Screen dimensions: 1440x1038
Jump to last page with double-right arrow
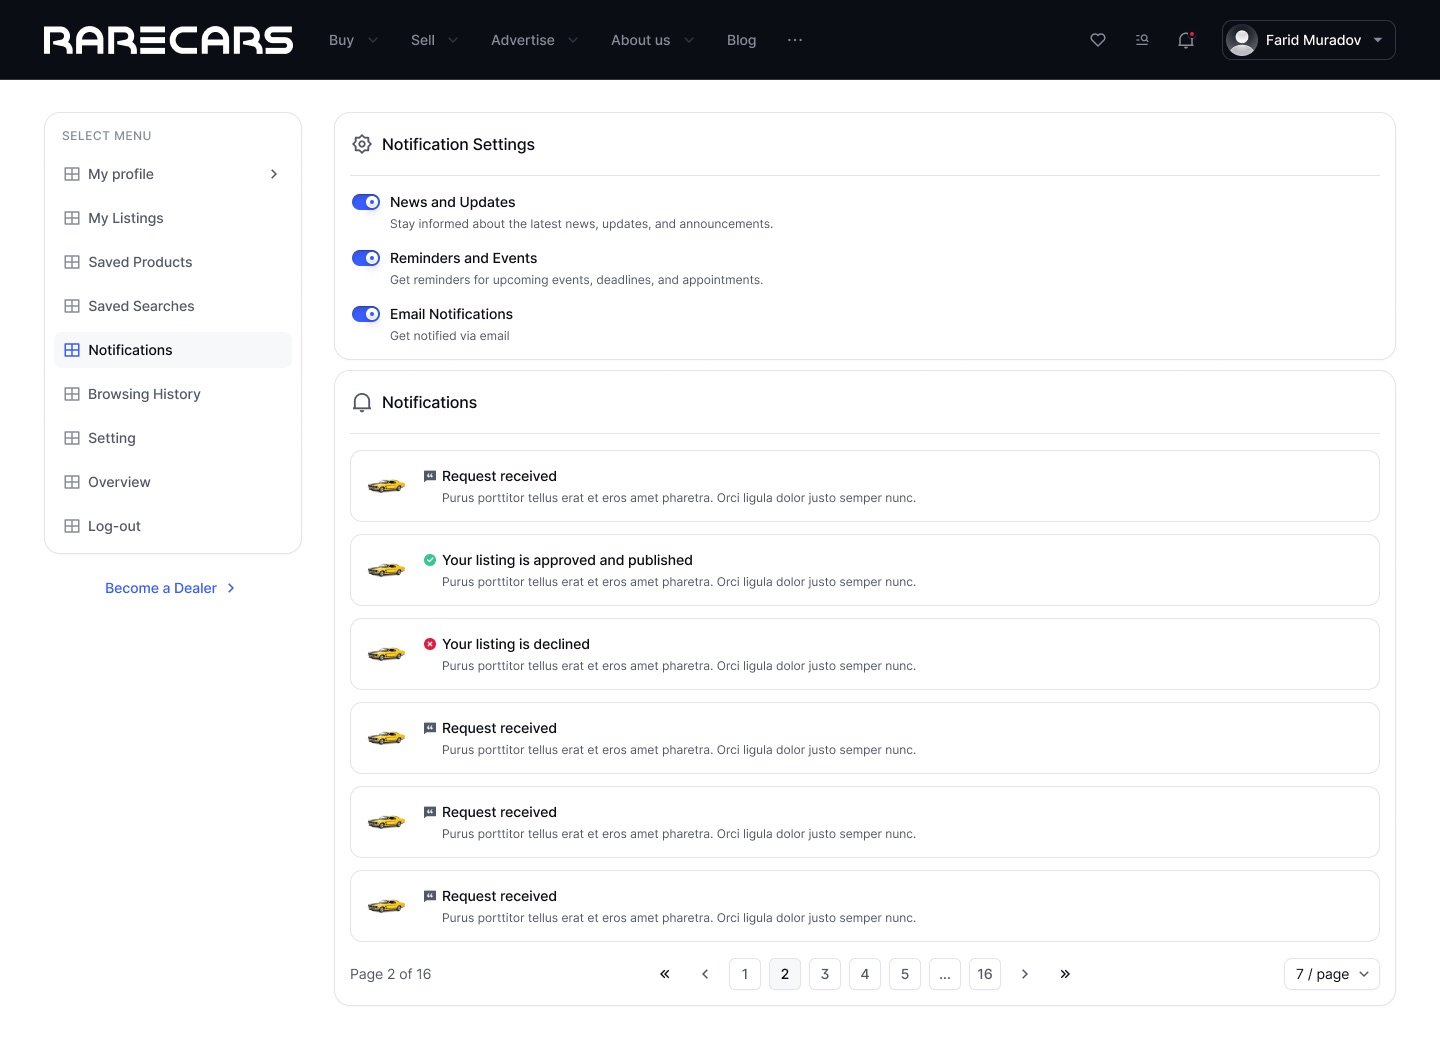[1065, 974]
